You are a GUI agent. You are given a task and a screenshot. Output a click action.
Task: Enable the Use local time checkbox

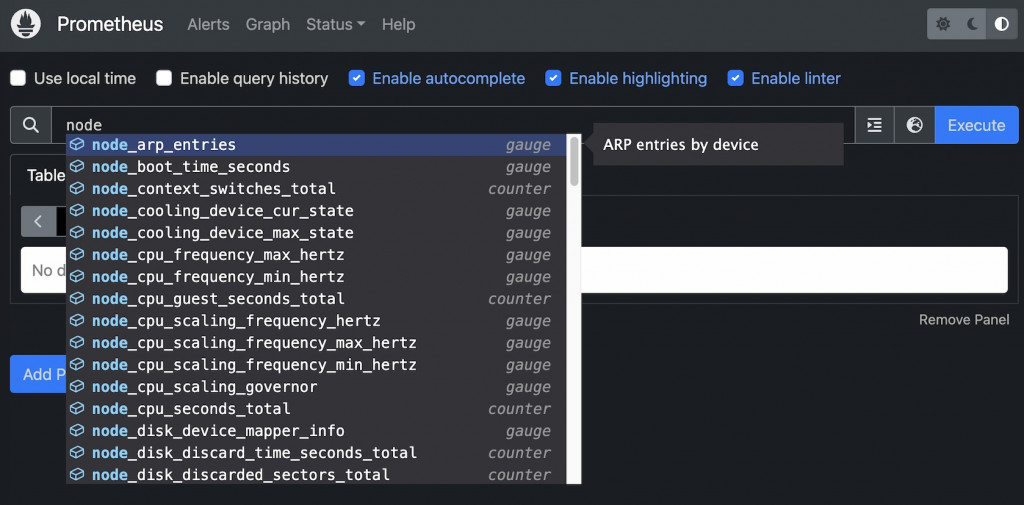[18, 78]
